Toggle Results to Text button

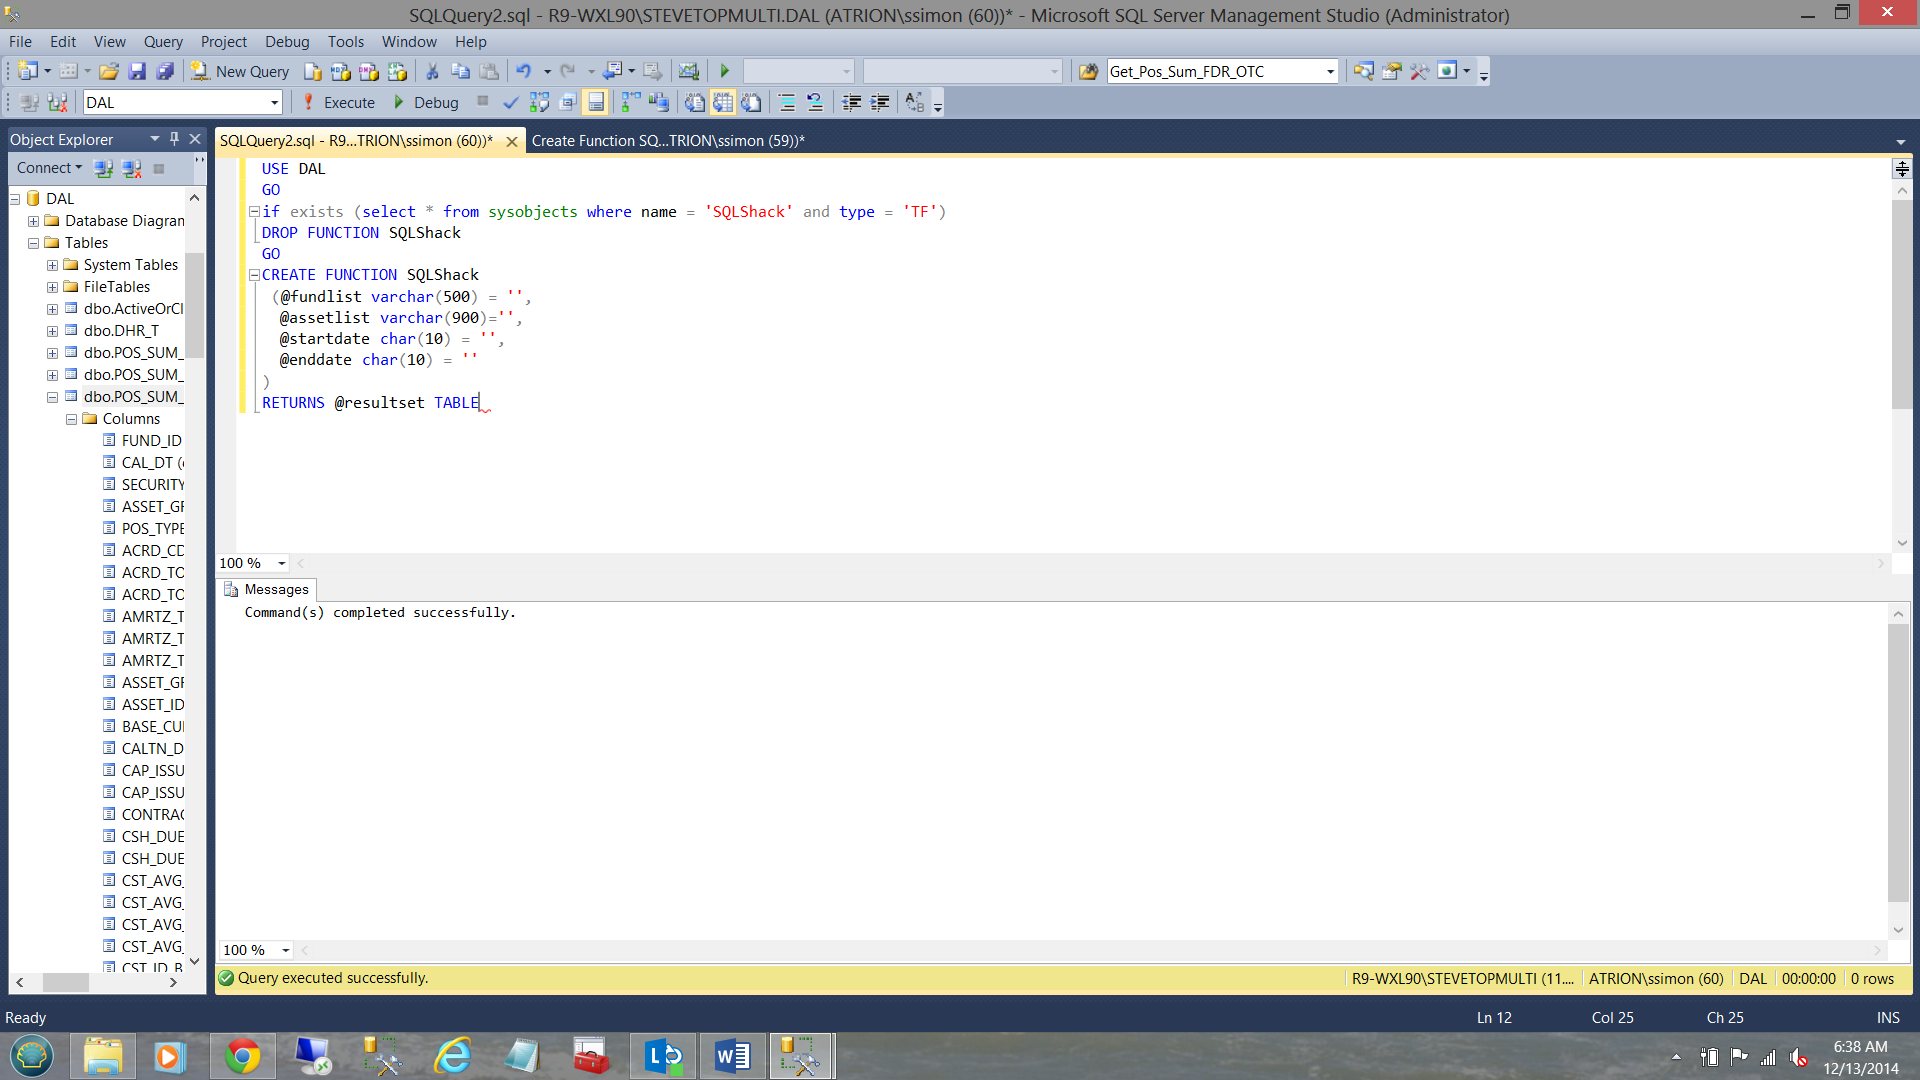tap(695, 102)
